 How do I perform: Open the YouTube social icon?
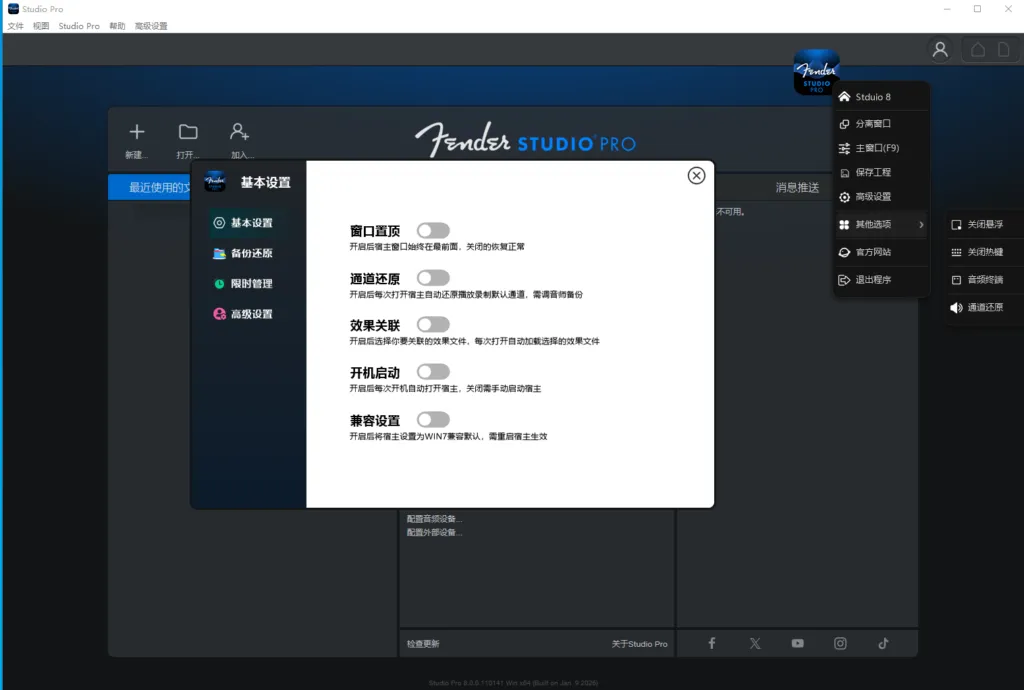(797, 644)
